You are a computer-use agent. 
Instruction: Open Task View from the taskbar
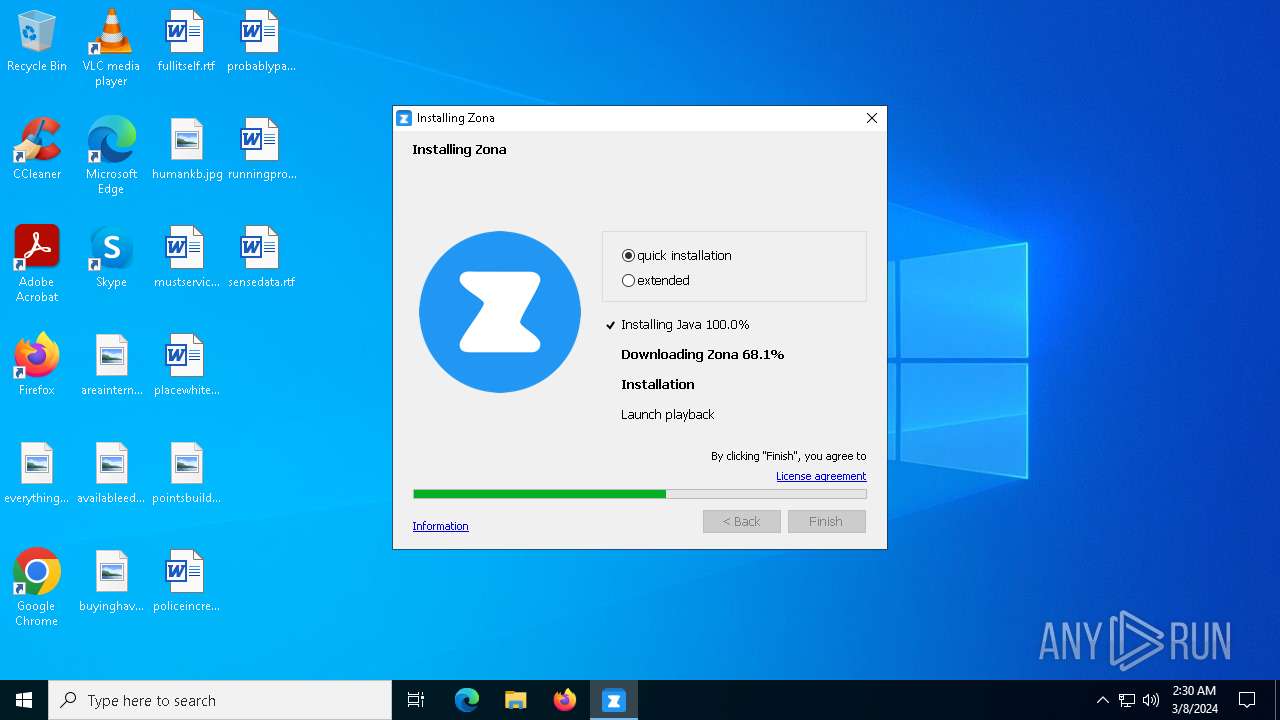click(x=416, y=700)
